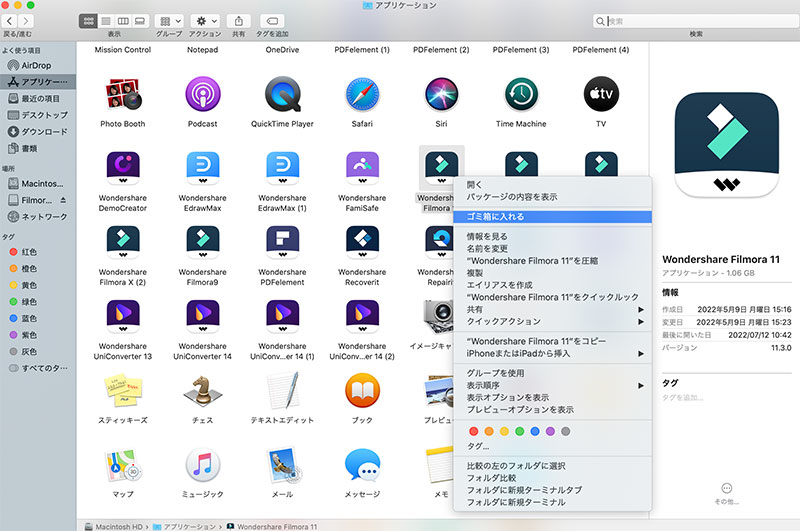800x531 pixels.
Task: Select the Time Machine icon
Action: [x=521, y=94]
